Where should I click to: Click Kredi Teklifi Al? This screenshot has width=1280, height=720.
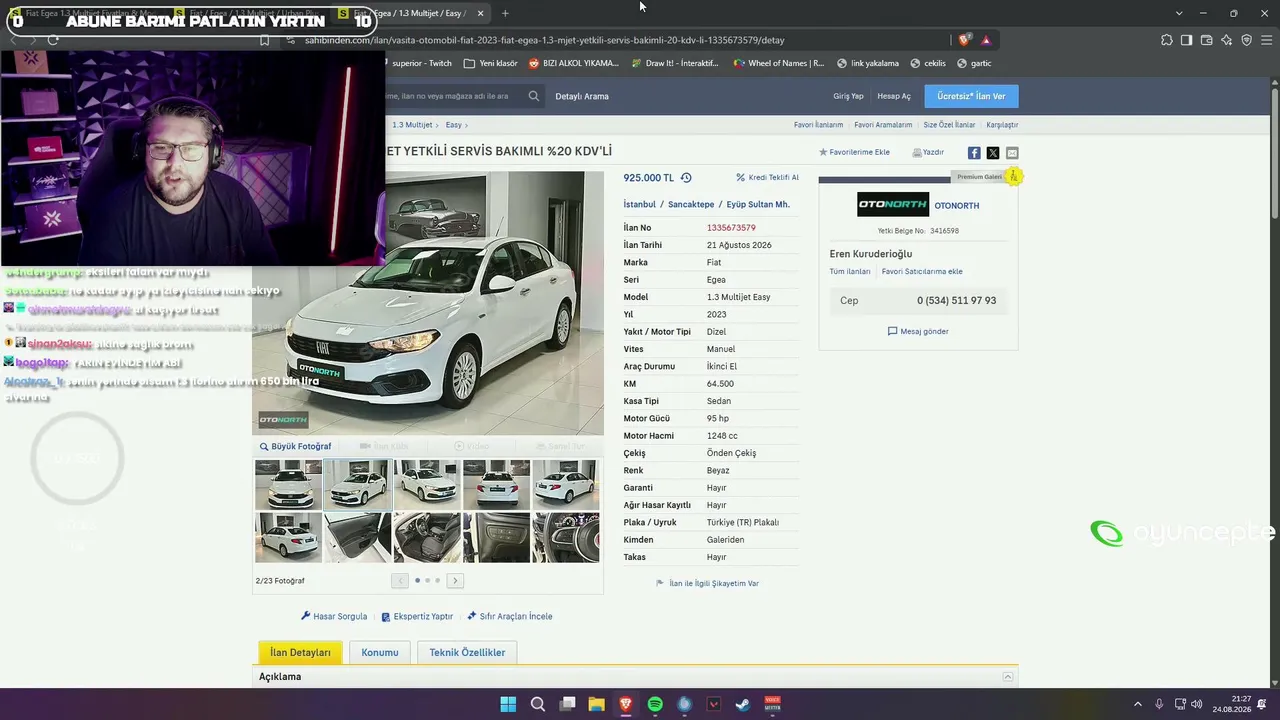767,178
